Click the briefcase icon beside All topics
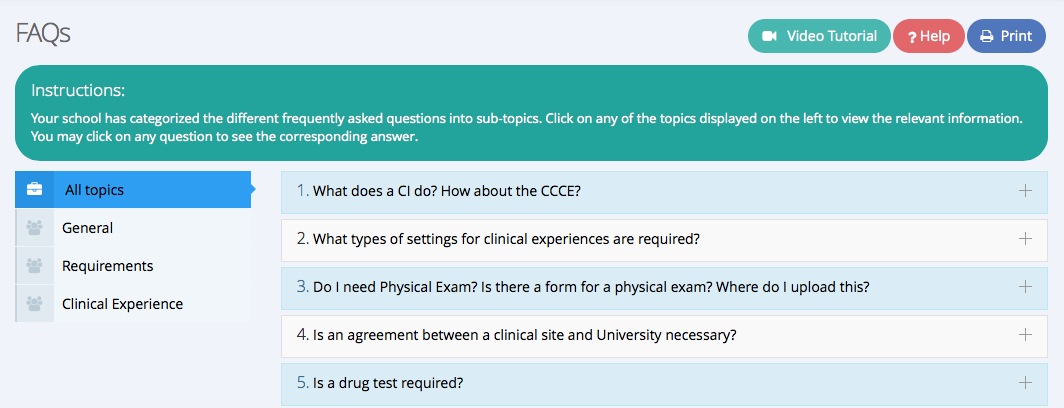 [x=35, y=190]
